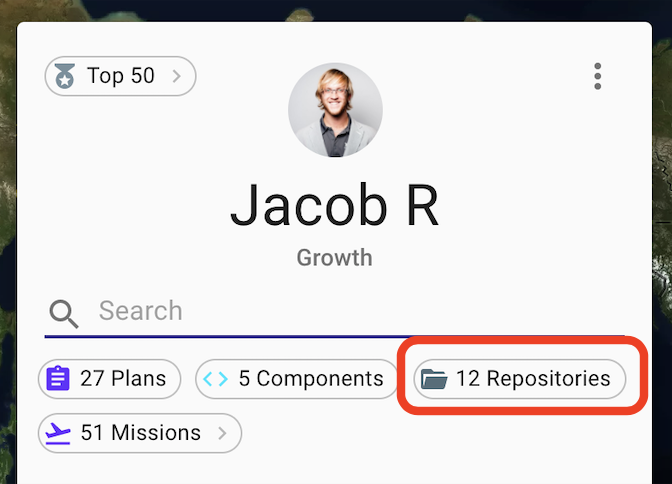672x484 pixels.
Task: Focus the Search input field
Action: [334, 311]
